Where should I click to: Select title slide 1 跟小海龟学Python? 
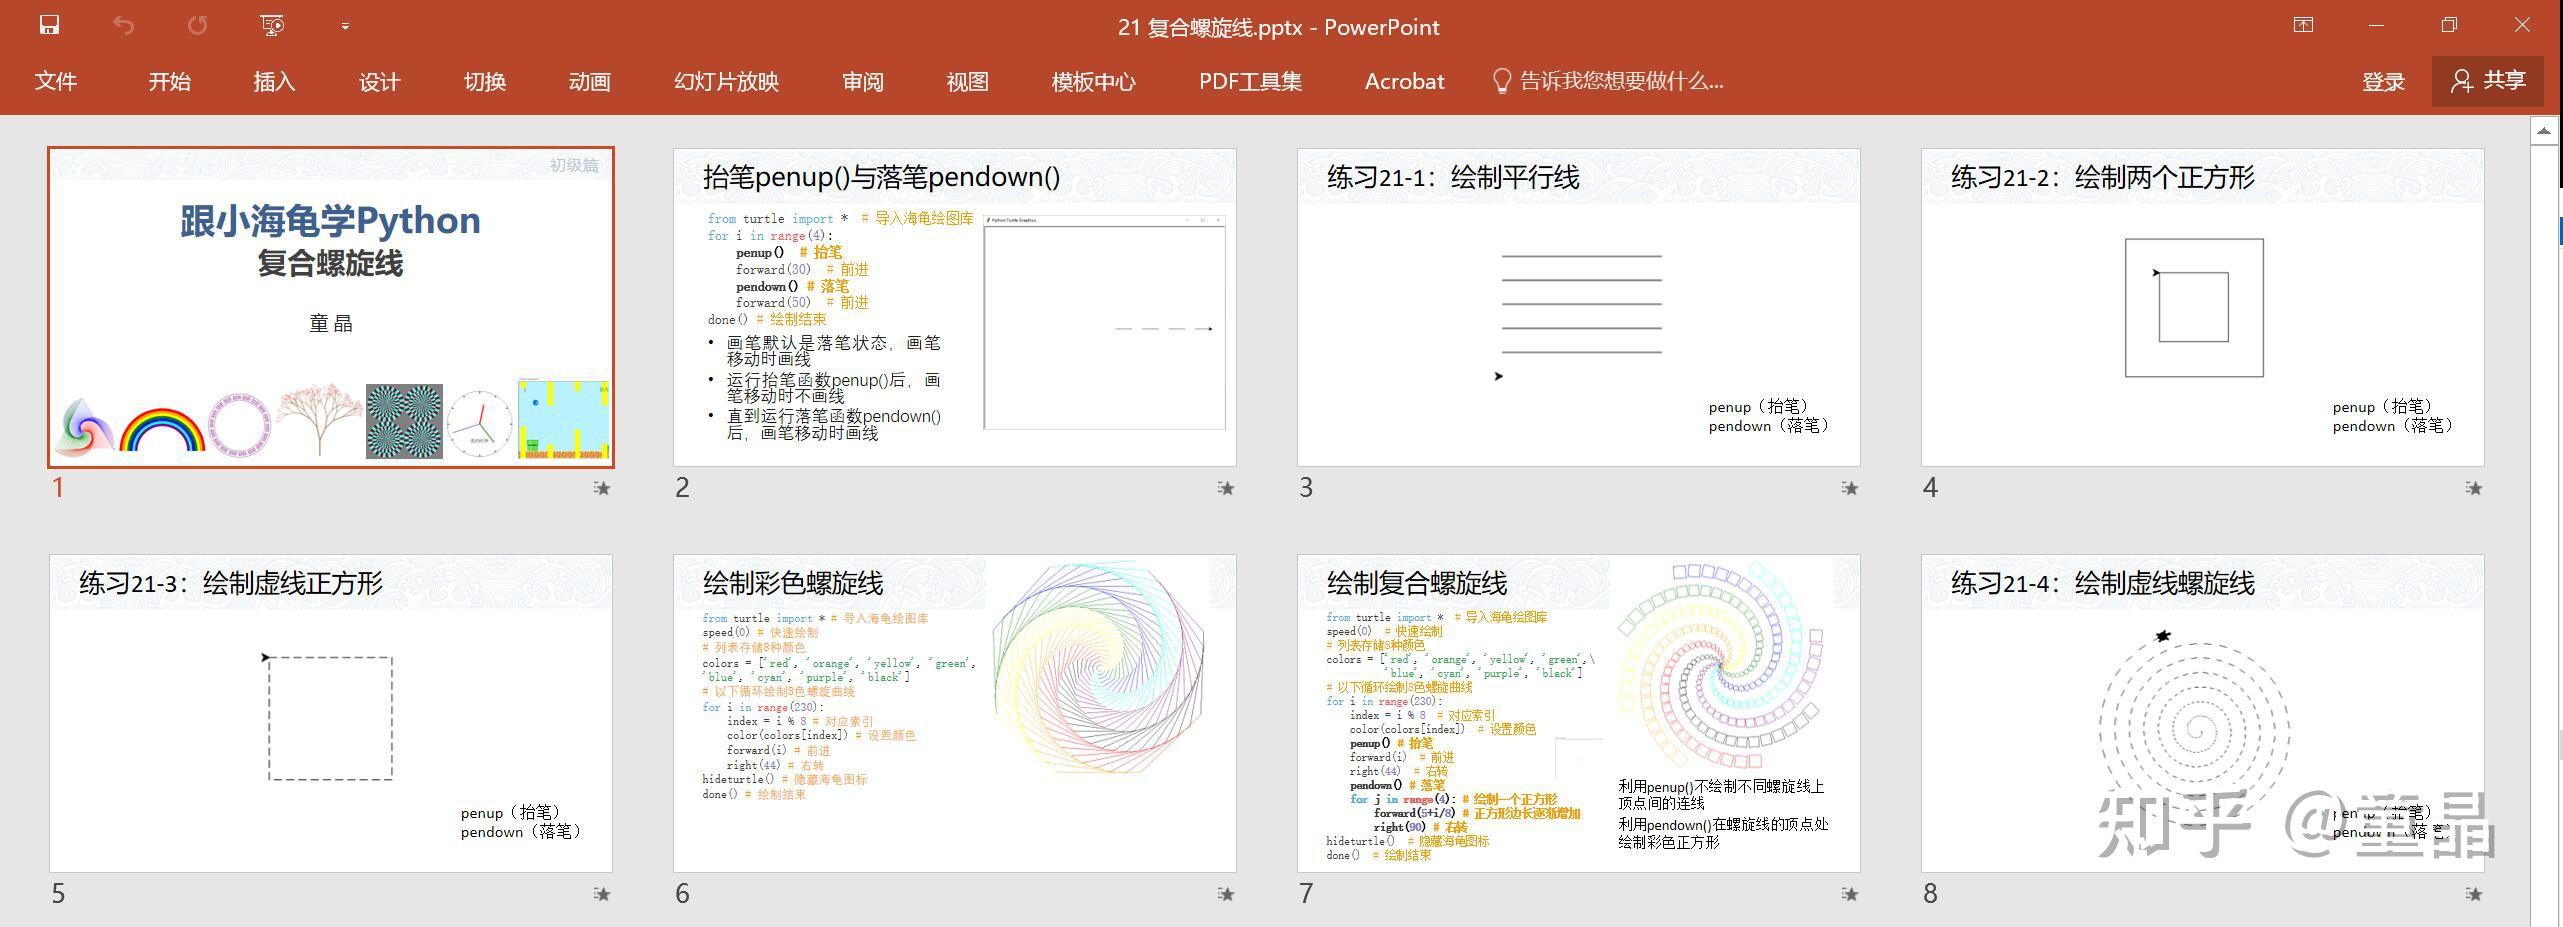point(331,307)
